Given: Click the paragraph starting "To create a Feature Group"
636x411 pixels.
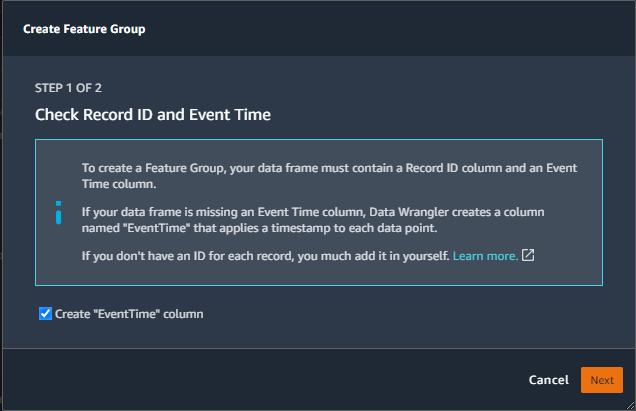Looking at the screenshot, I should 329,176.
